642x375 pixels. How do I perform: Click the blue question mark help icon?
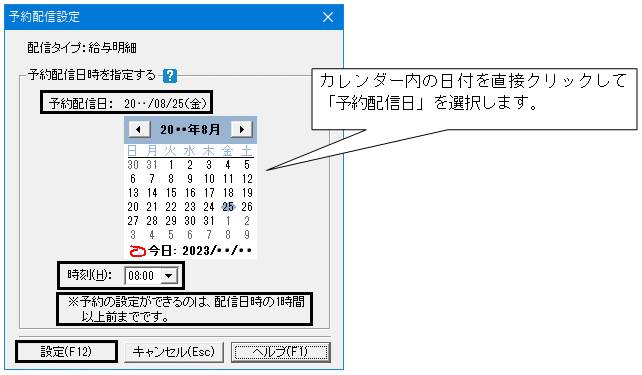[170, 76]
